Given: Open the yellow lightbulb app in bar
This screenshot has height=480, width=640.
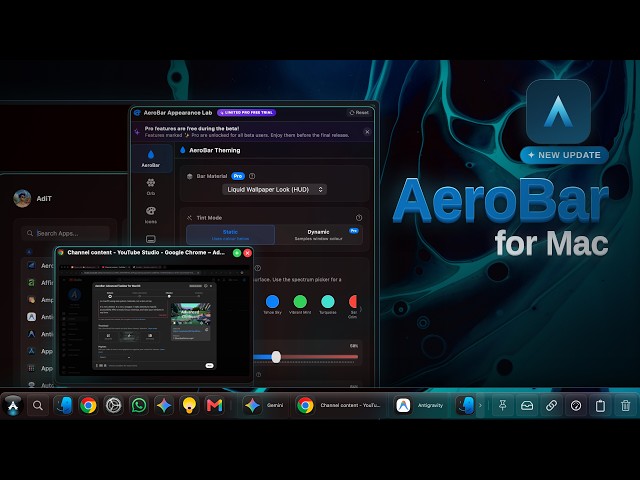Looking at the screenshot, I should (x=189, y=405).
